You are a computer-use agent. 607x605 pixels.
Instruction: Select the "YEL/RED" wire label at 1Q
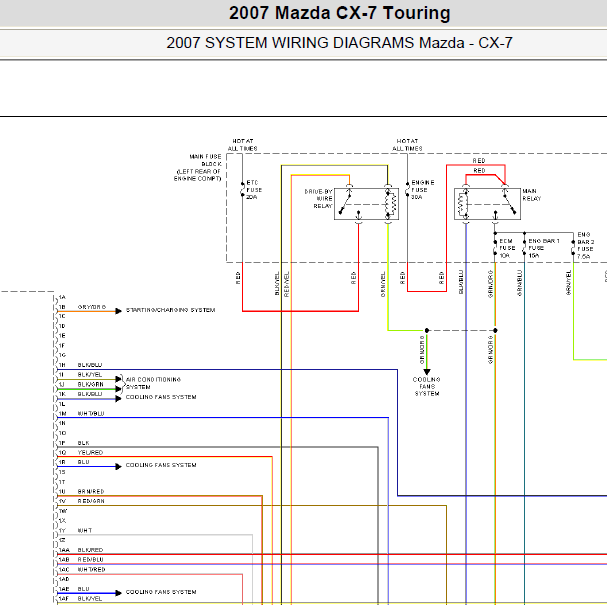[x=90, y=452]
